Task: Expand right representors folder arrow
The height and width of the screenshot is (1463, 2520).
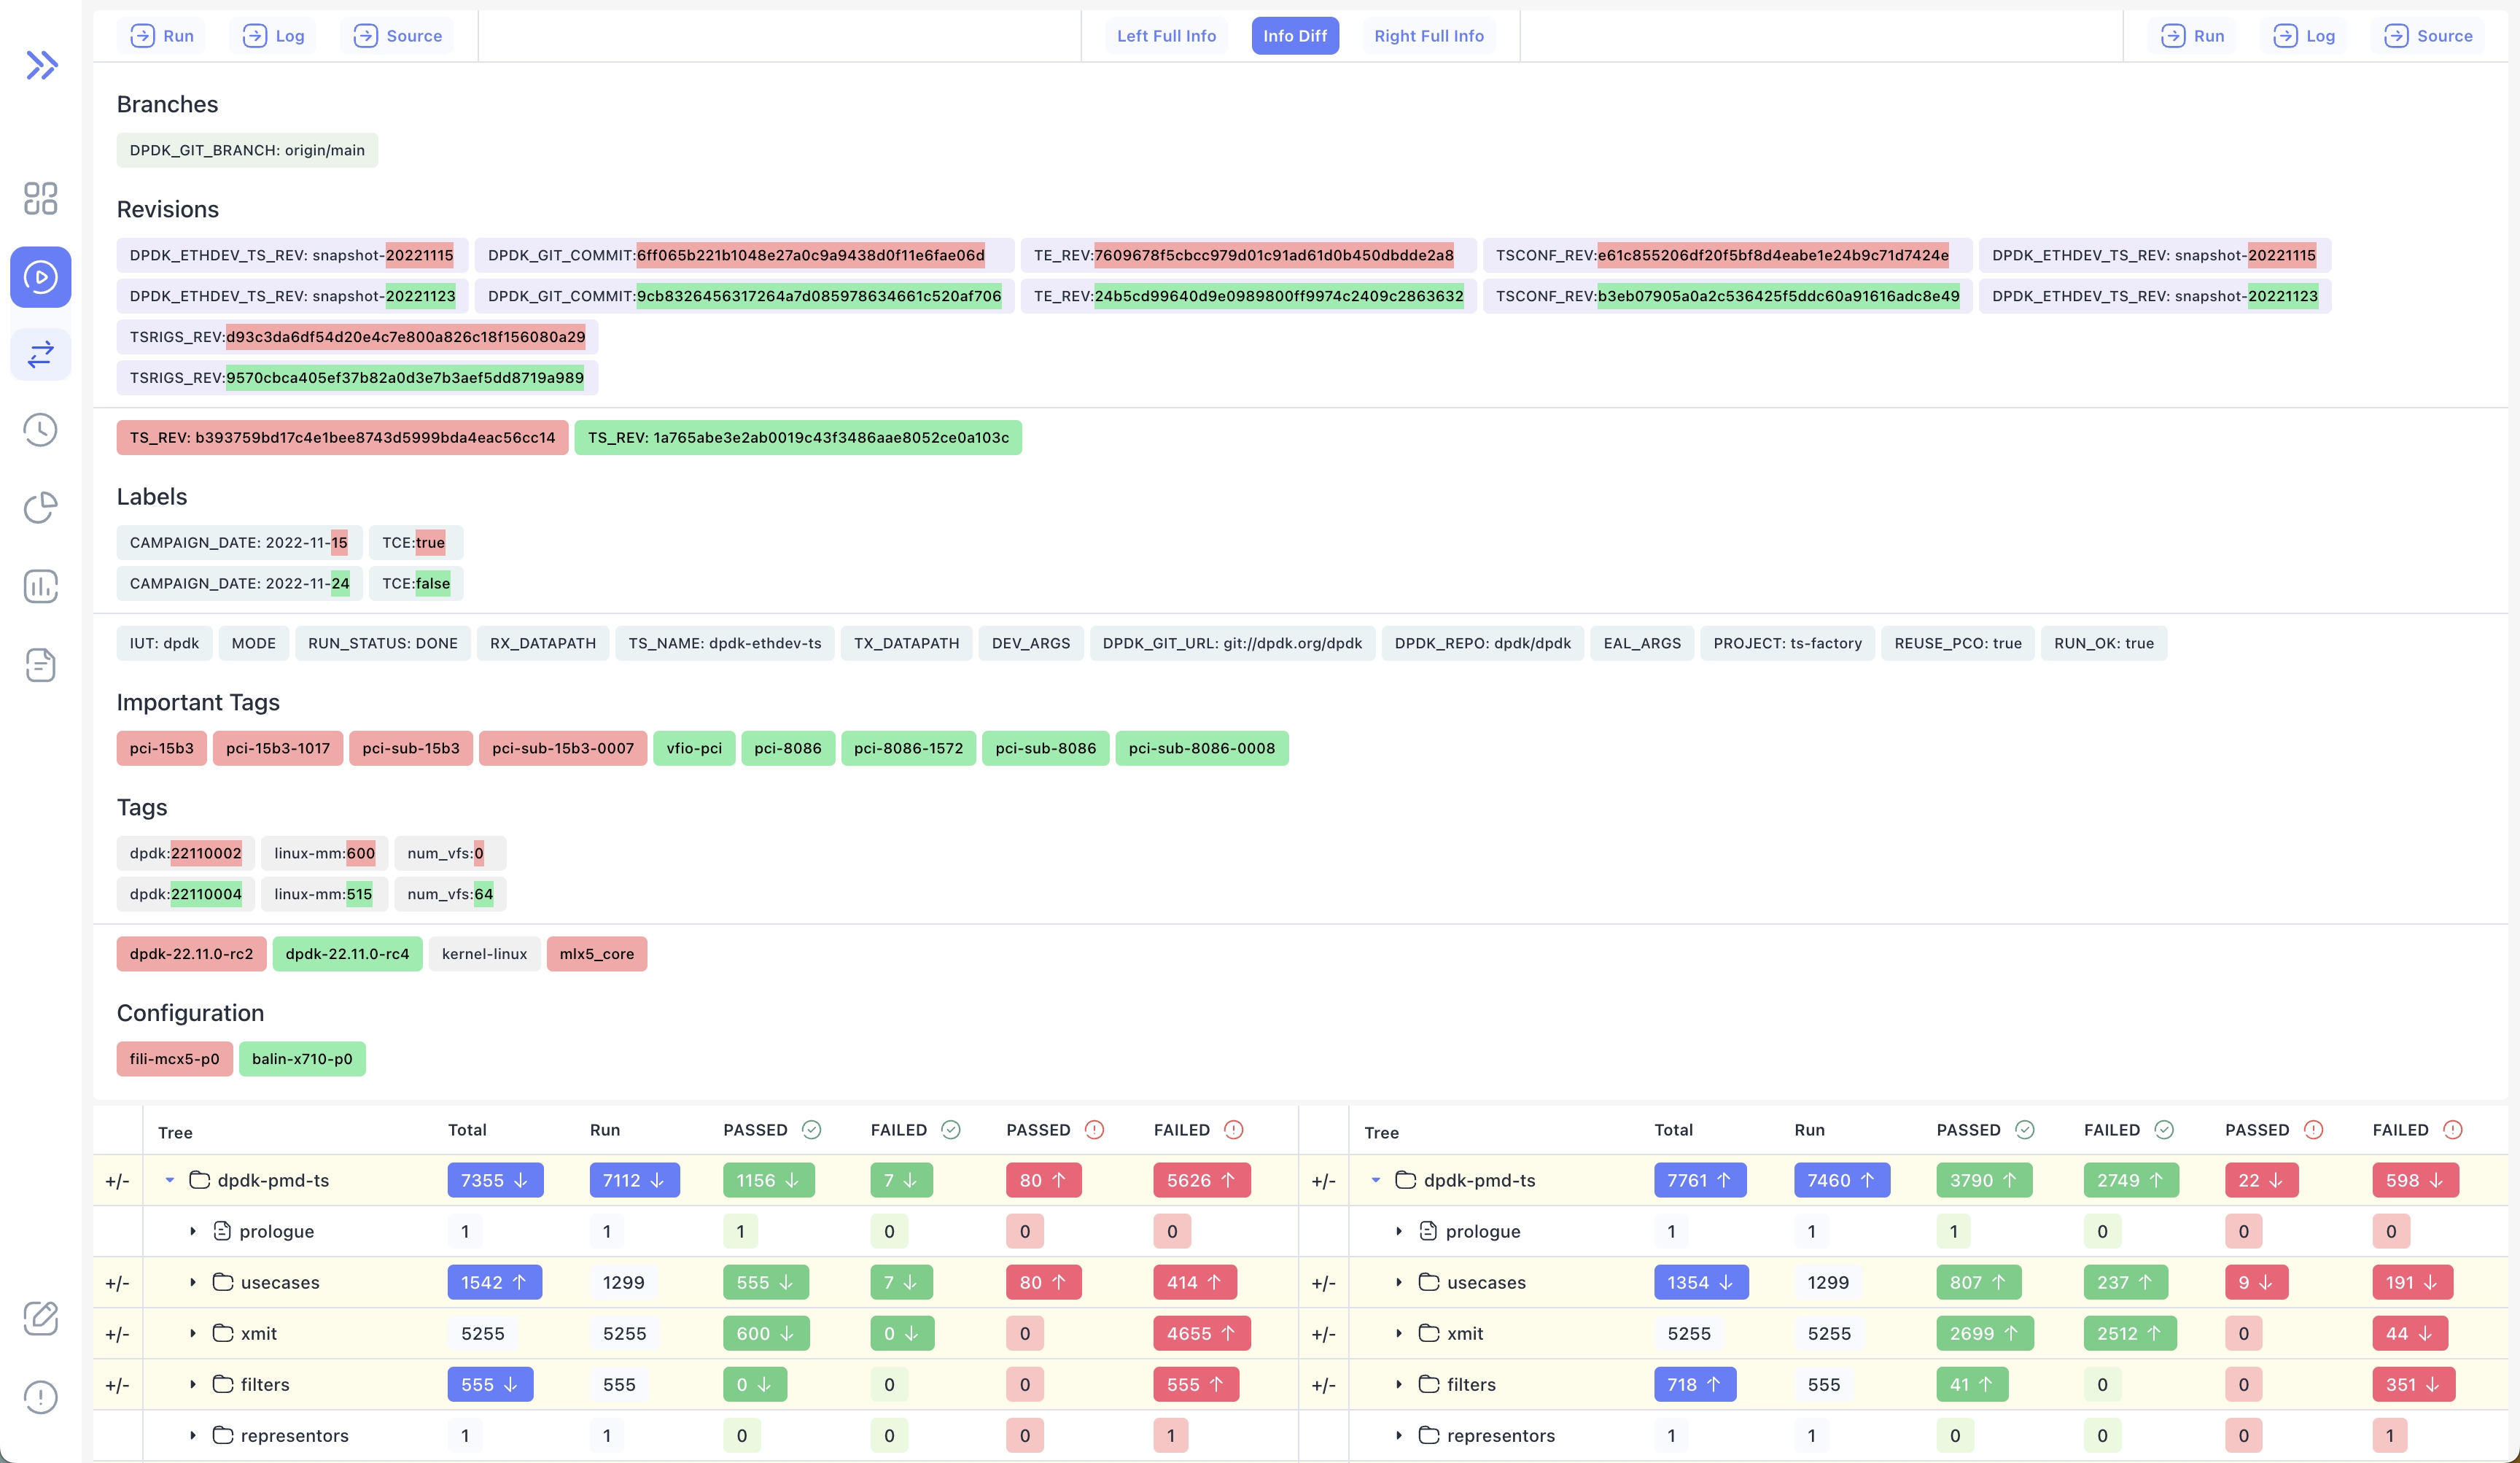Action: [1399, 1436]
